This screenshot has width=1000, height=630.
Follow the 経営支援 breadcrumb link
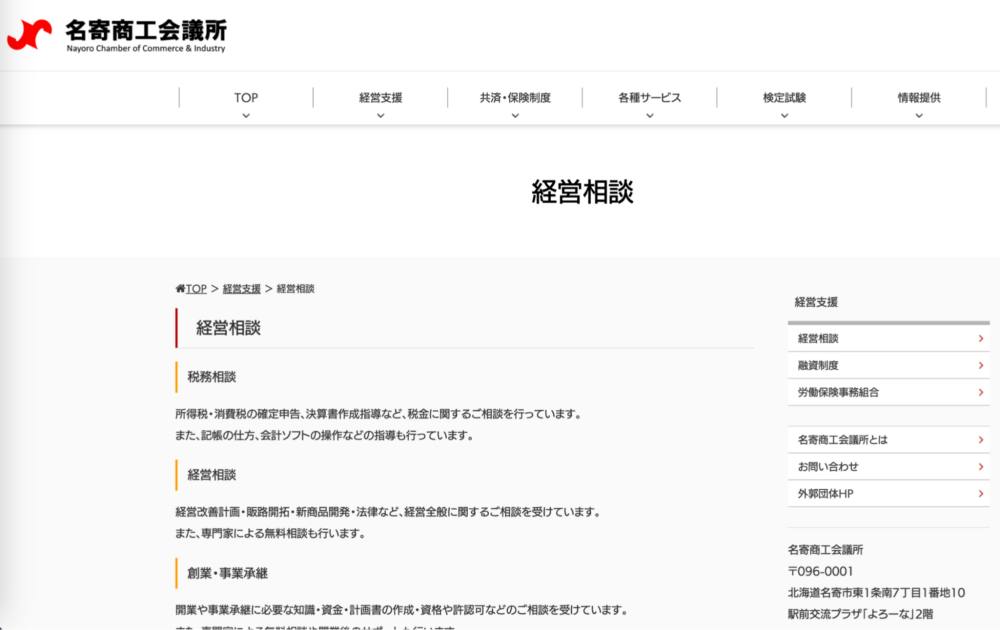click(241, 289)
